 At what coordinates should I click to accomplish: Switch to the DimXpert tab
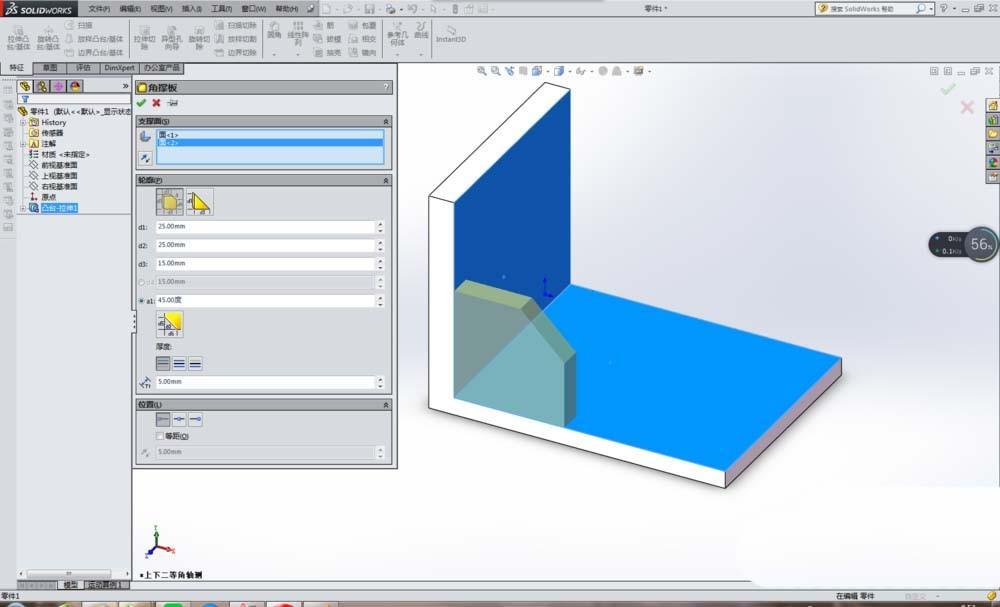(x=119, y=69)
